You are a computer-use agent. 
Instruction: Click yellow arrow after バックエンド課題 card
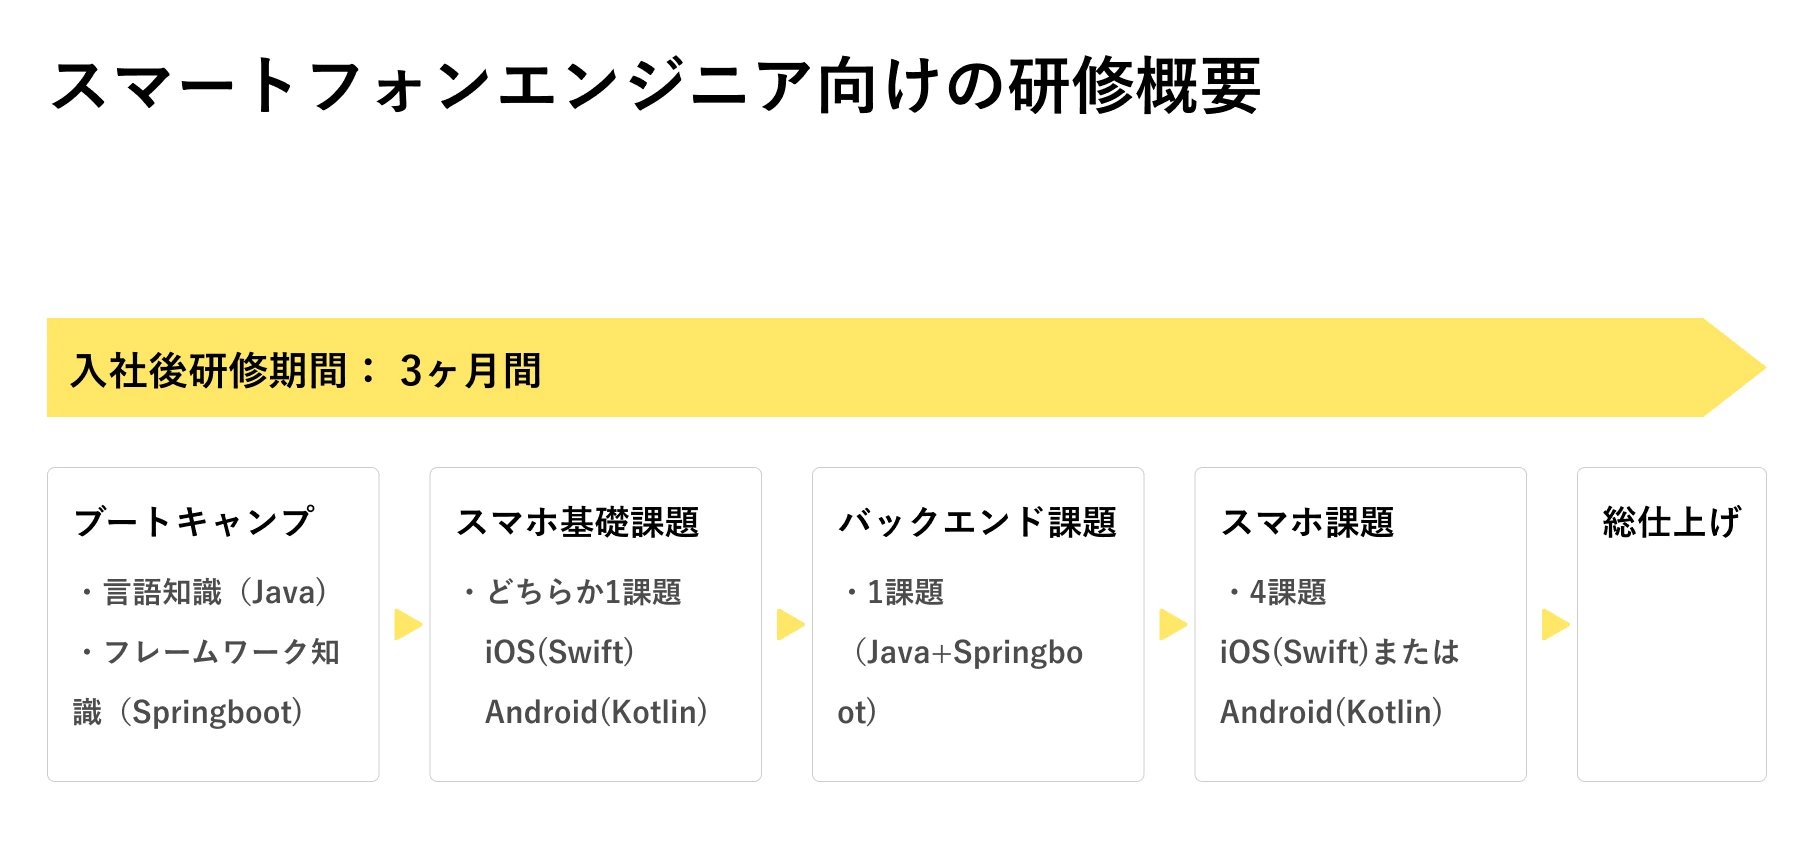point(1171,624)
